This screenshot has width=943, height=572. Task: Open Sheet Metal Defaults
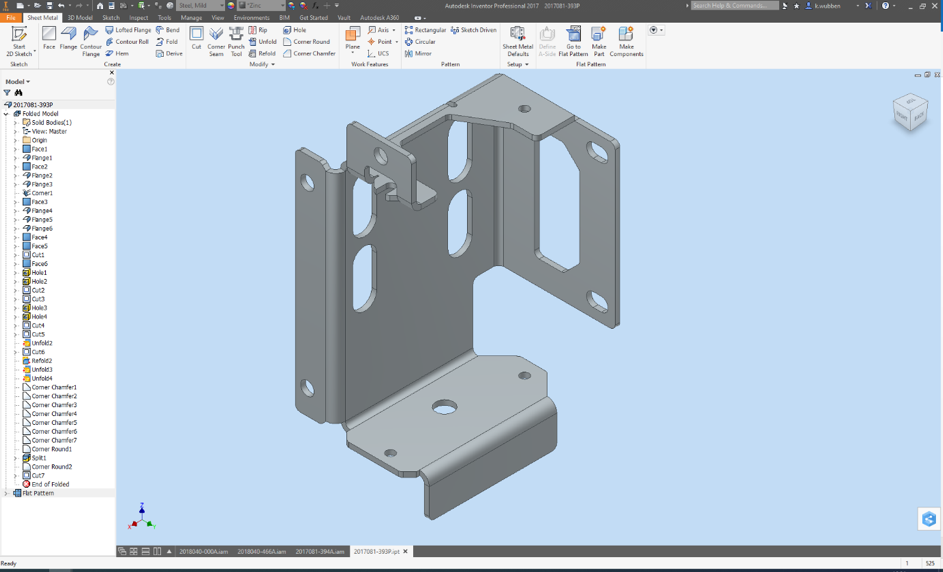tap(517, 40)
